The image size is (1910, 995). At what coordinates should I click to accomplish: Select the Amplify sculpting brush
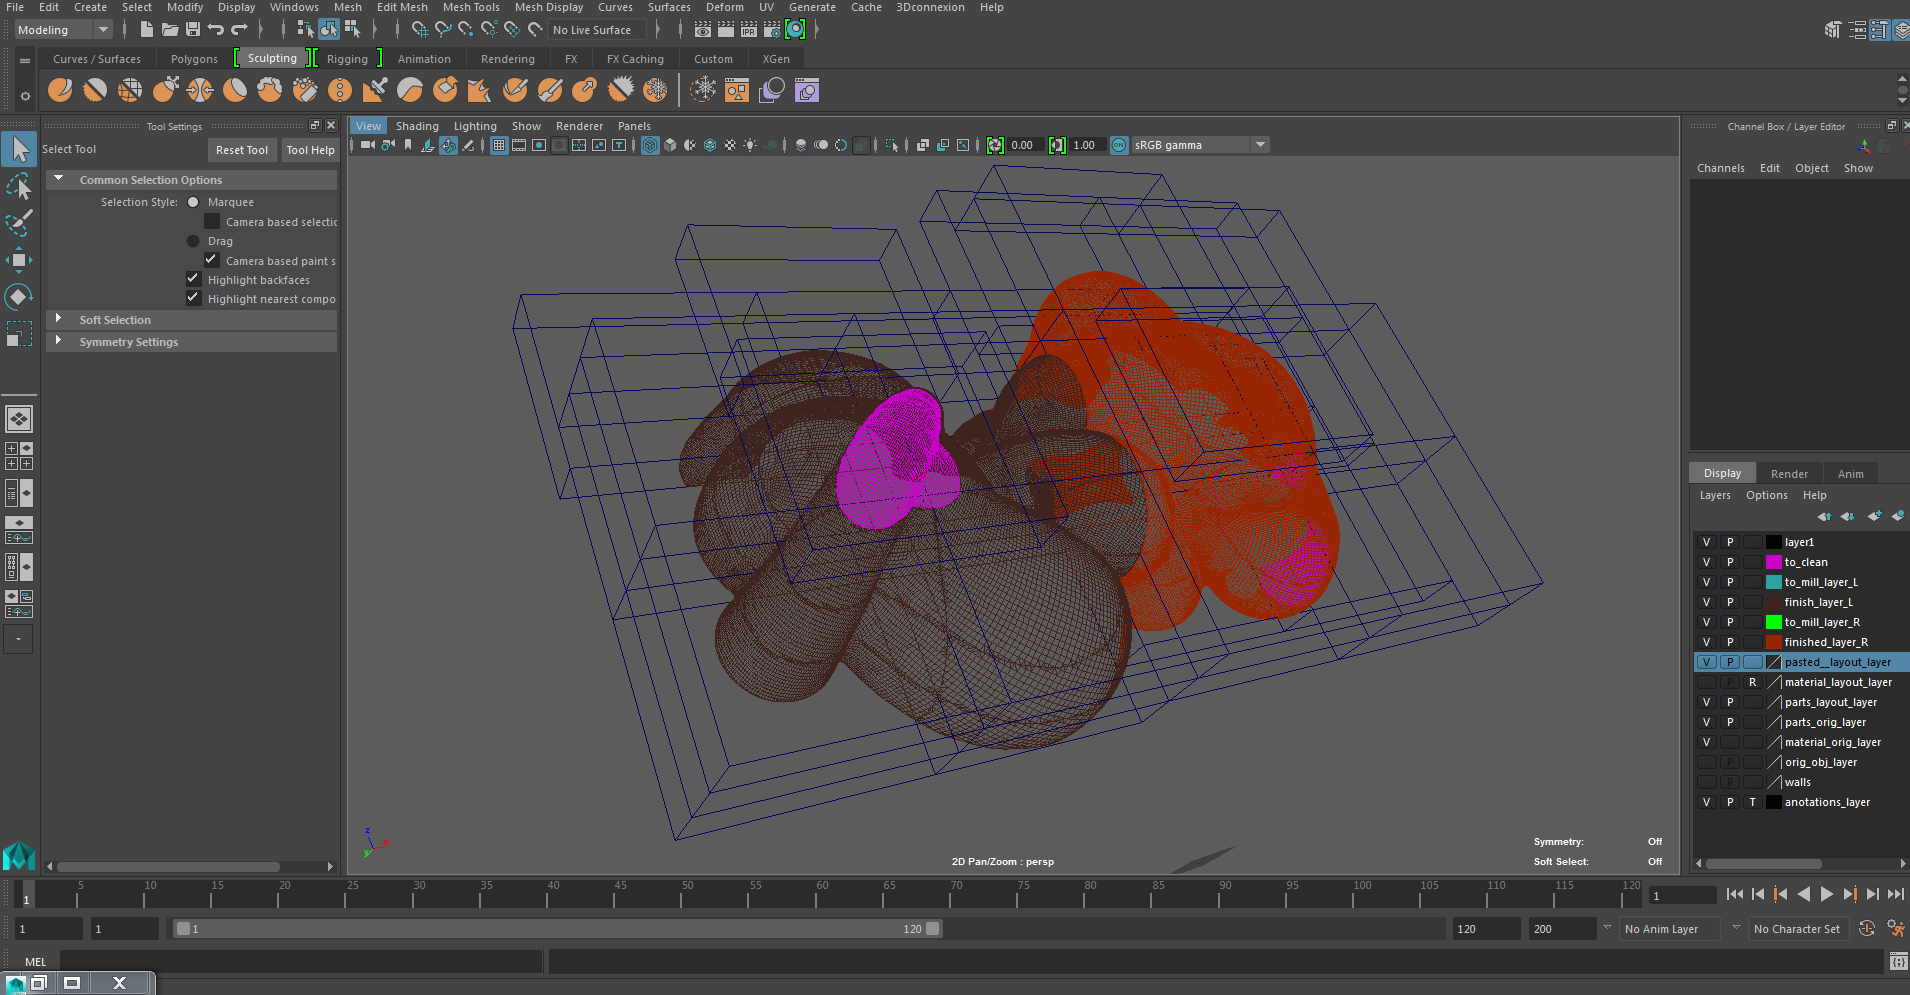pos(620,91)
